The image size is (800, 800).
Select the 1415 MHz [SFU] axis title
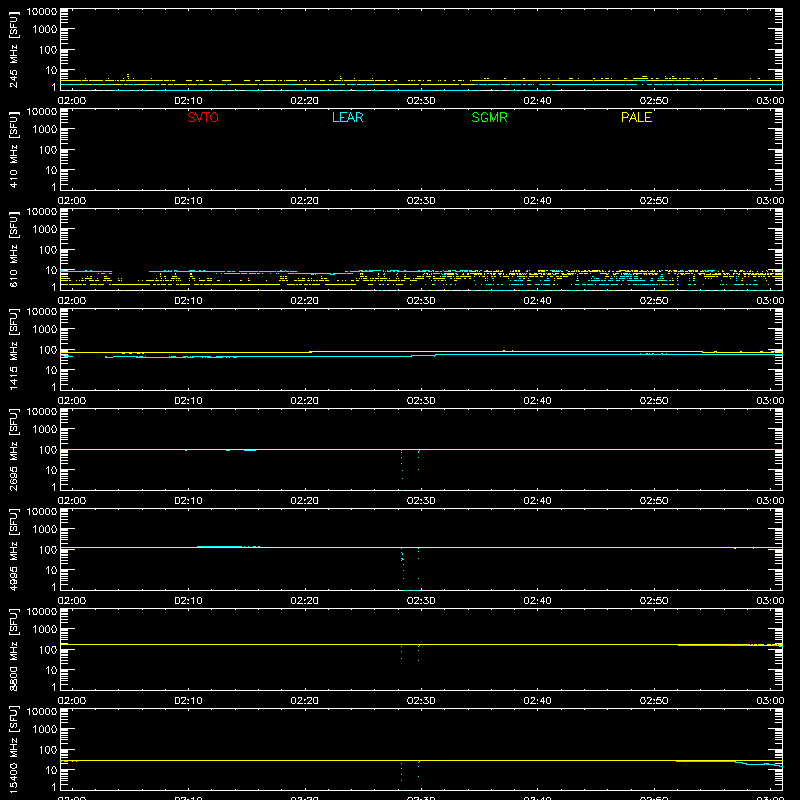[14, 349]
